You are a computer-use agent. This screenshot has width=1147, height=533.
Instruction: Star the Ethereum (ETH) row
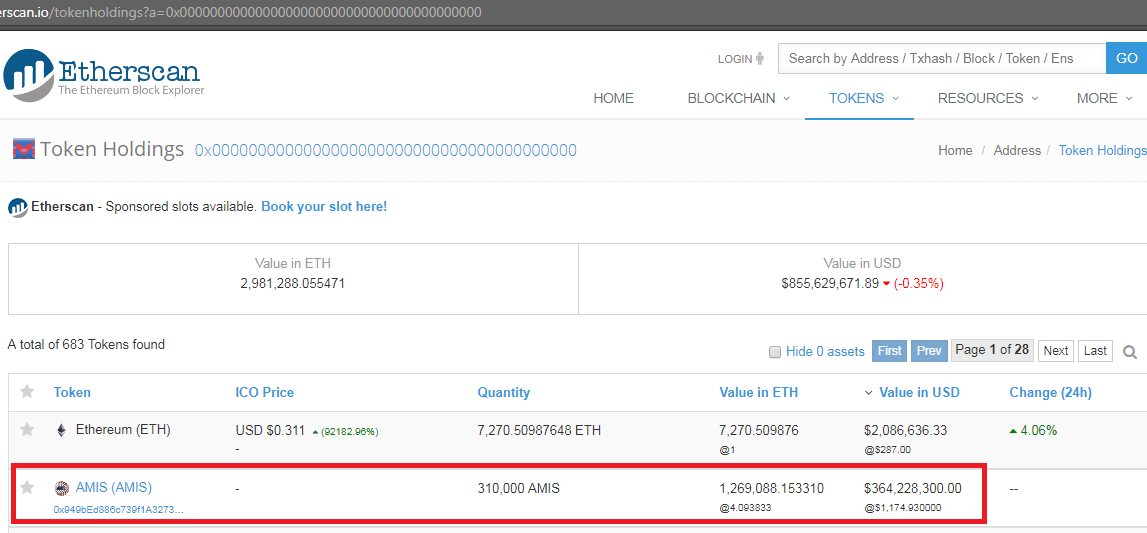(27, 429)
